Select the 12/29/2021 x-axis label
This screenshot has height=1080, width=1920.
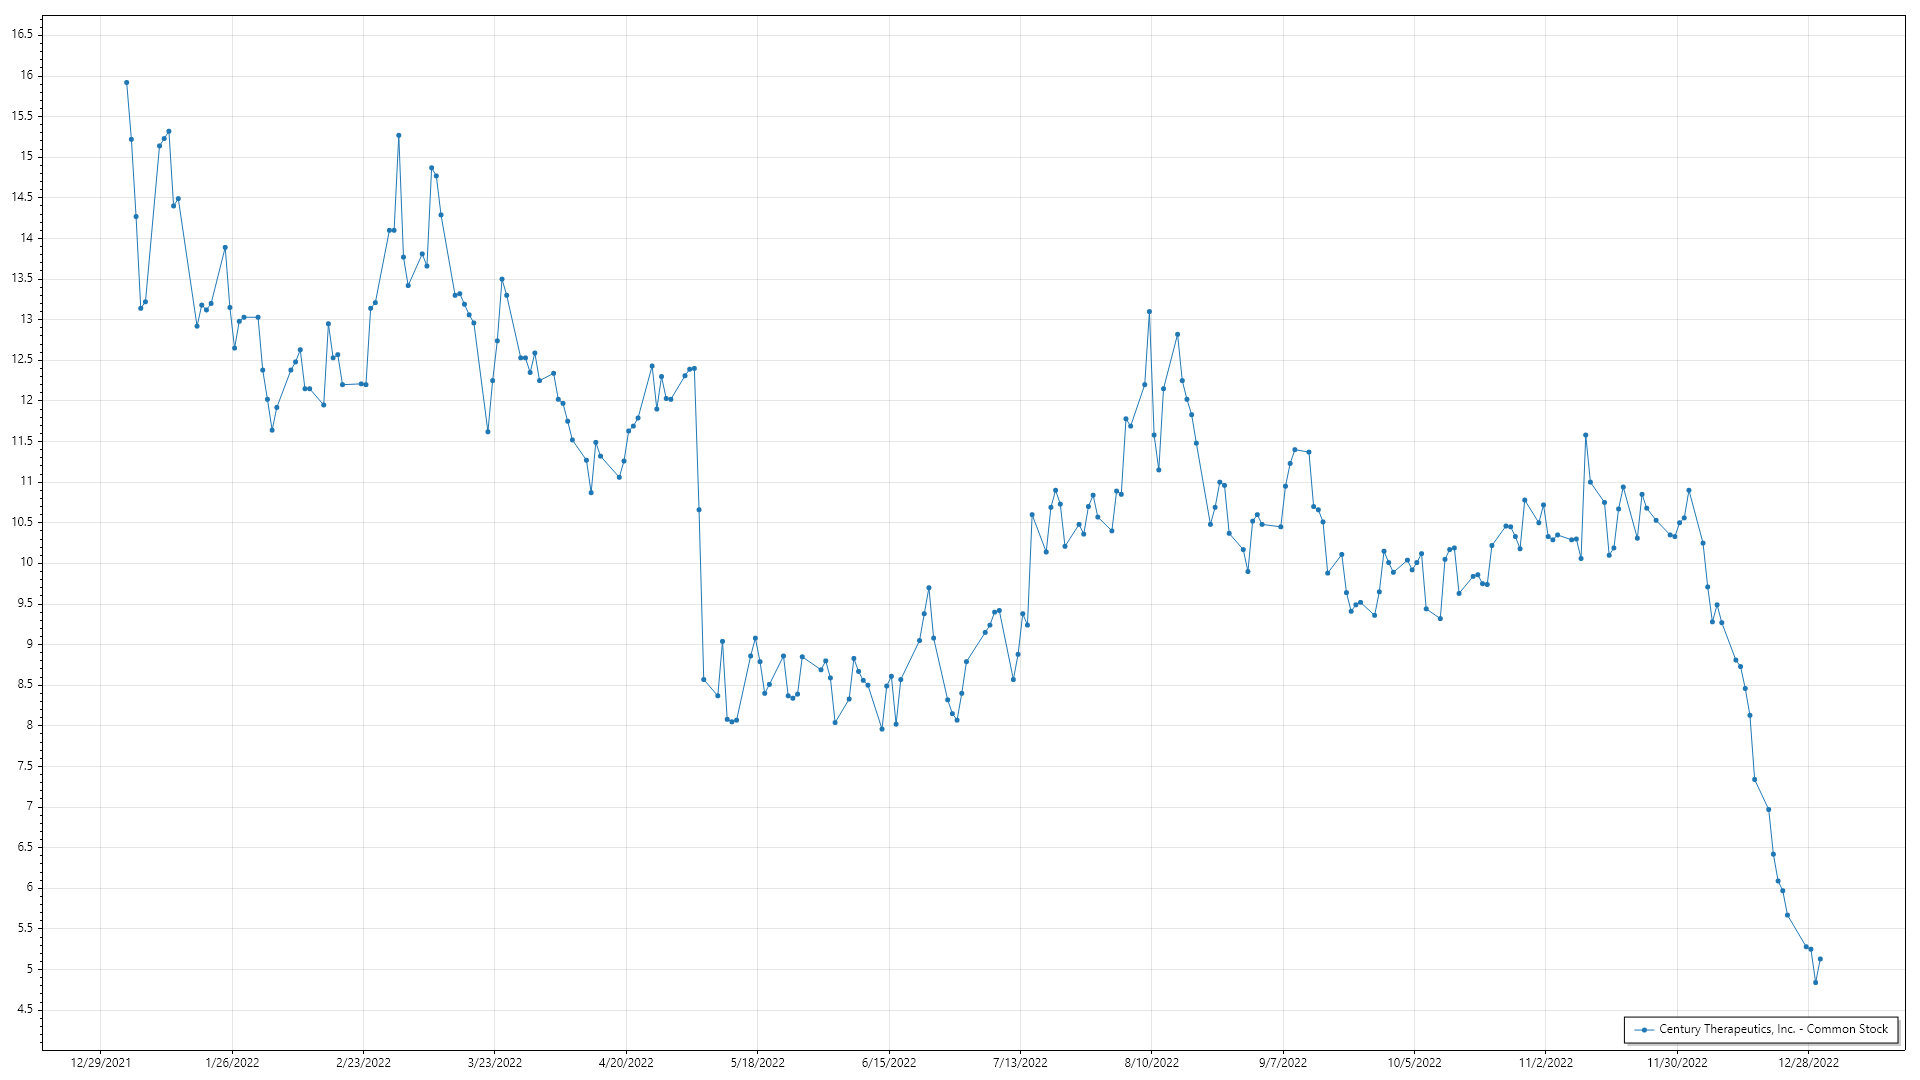[100, 1063]
